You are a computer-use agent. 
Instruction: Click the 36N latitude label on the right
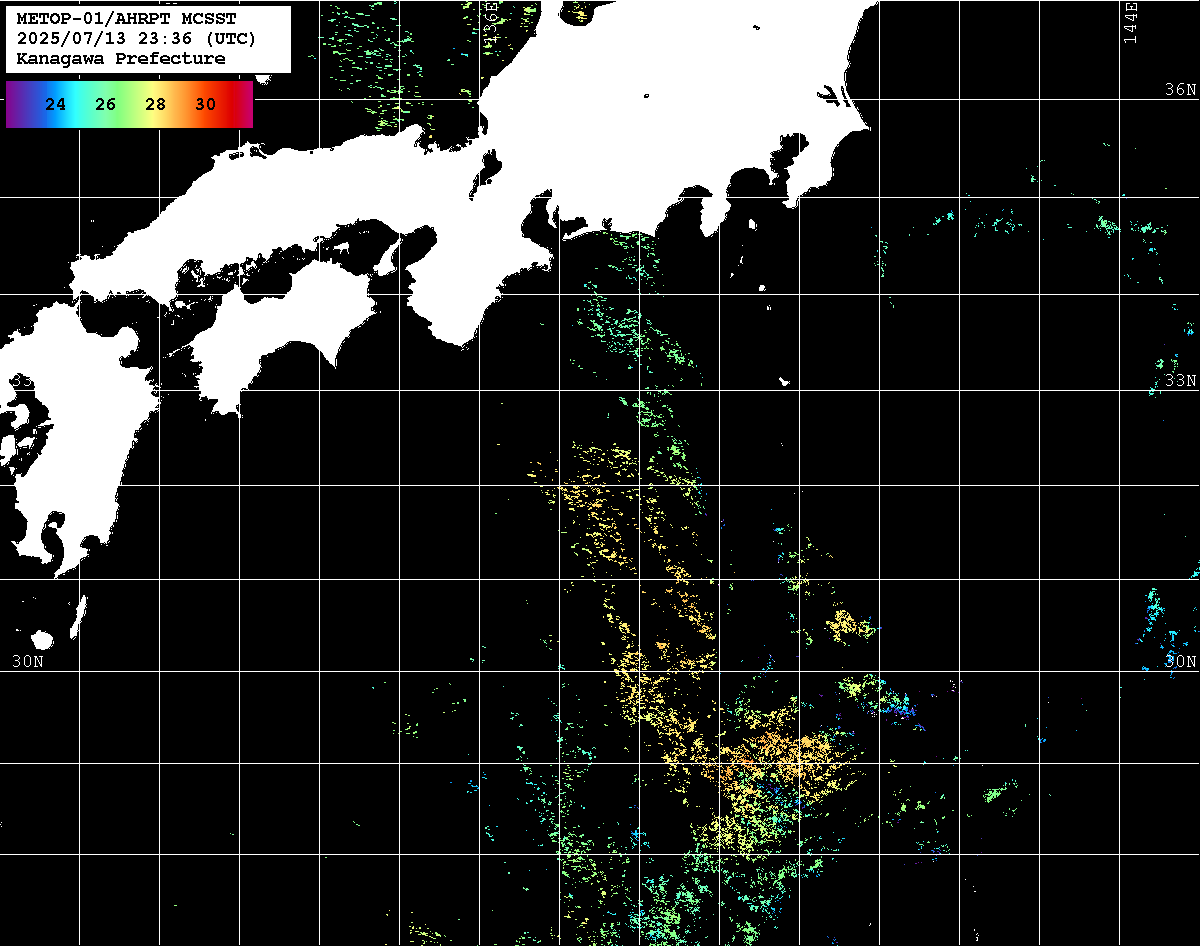(x=1181, y=89)
